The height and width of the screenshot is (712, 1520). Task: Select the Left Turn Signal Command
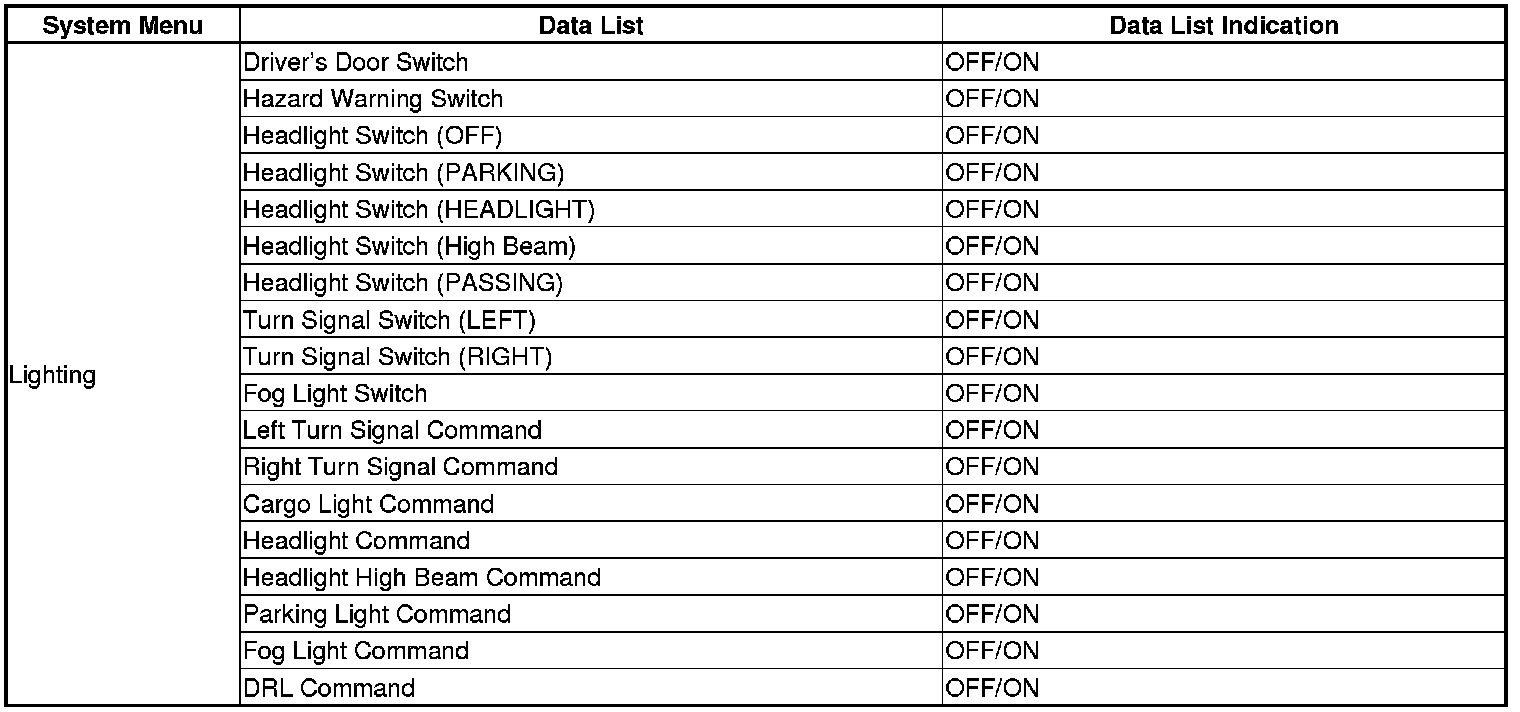392,430
